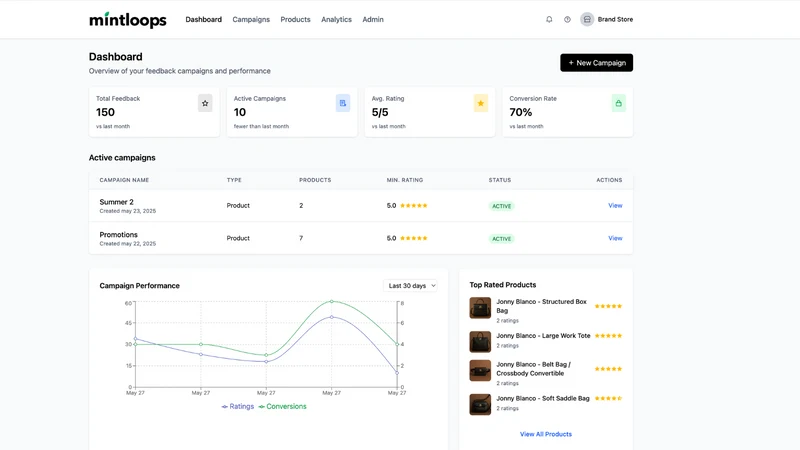Open Structured Box Bag product thumbnail
This screenshot has height=450, width=800.
pyautogui.click(x=480, y=308)
